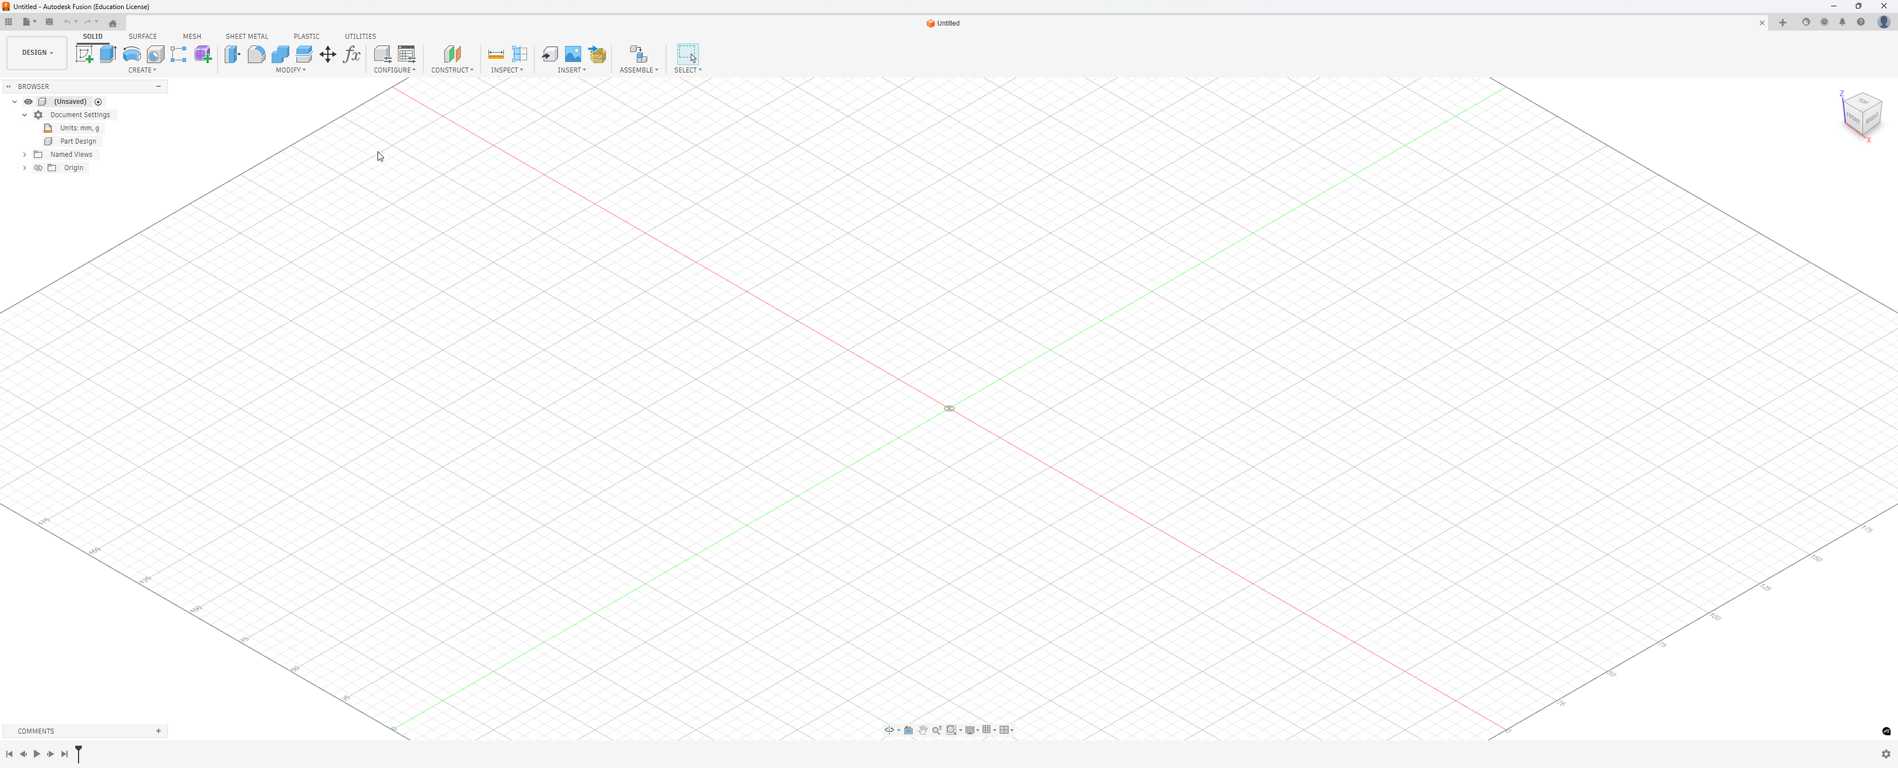
Task: Open the Create Form tool
Action: (203, 54)
